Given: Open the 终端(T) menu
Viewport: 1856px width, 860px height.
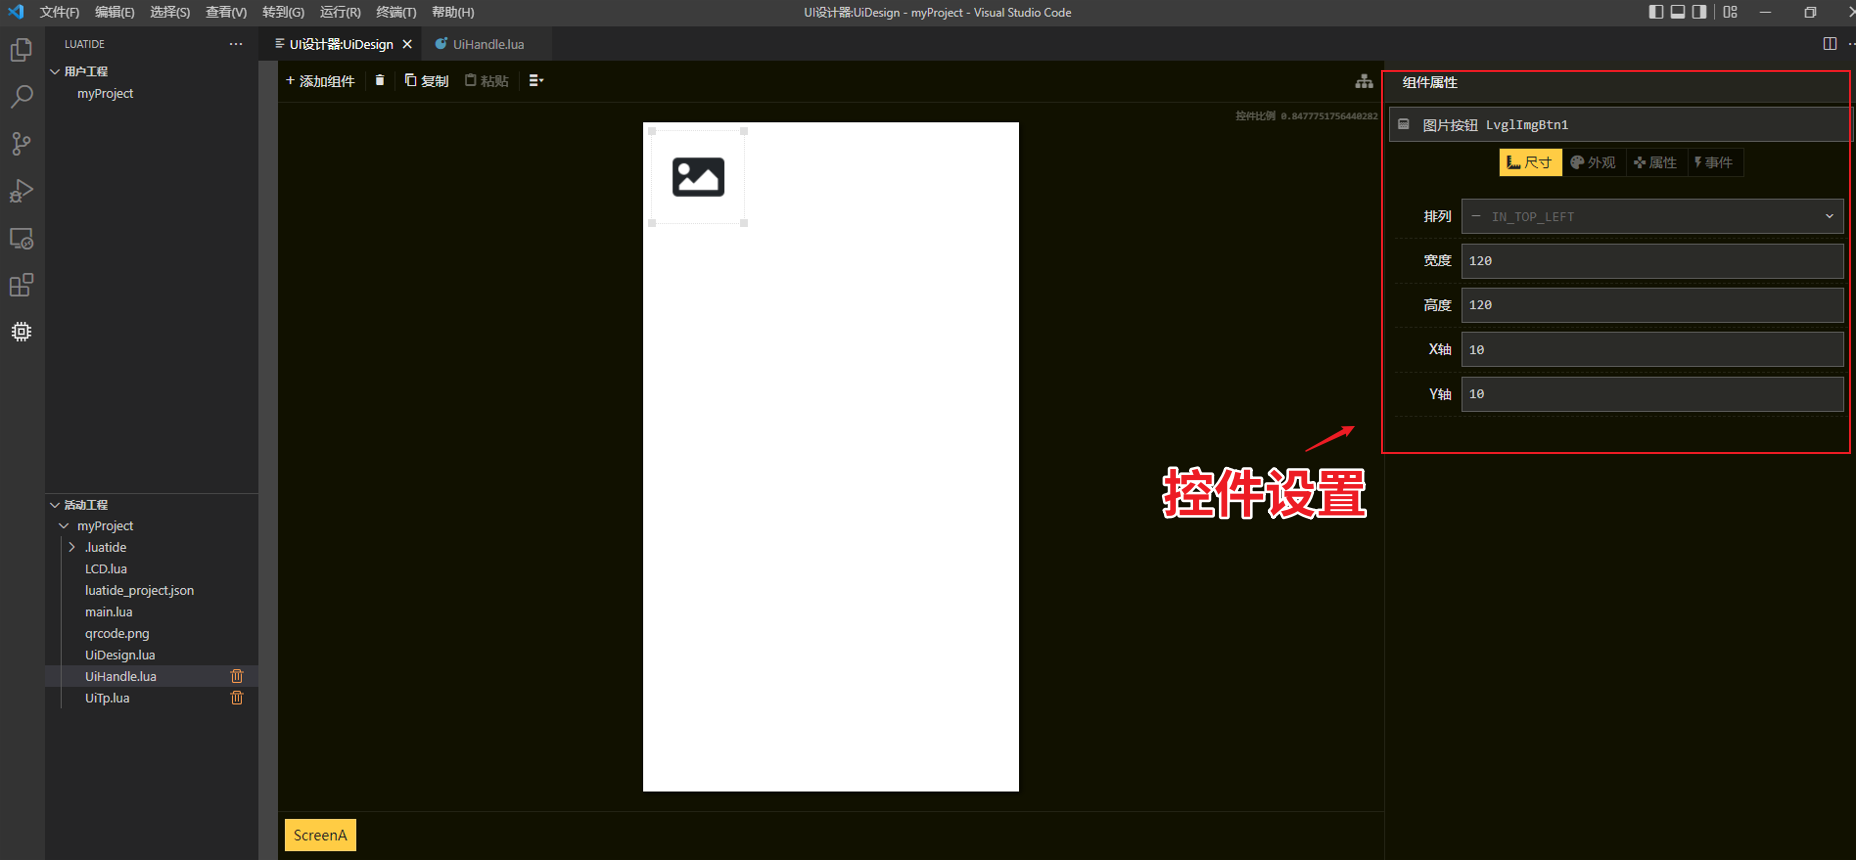Looking at the screenshot, I should [396, 12].
